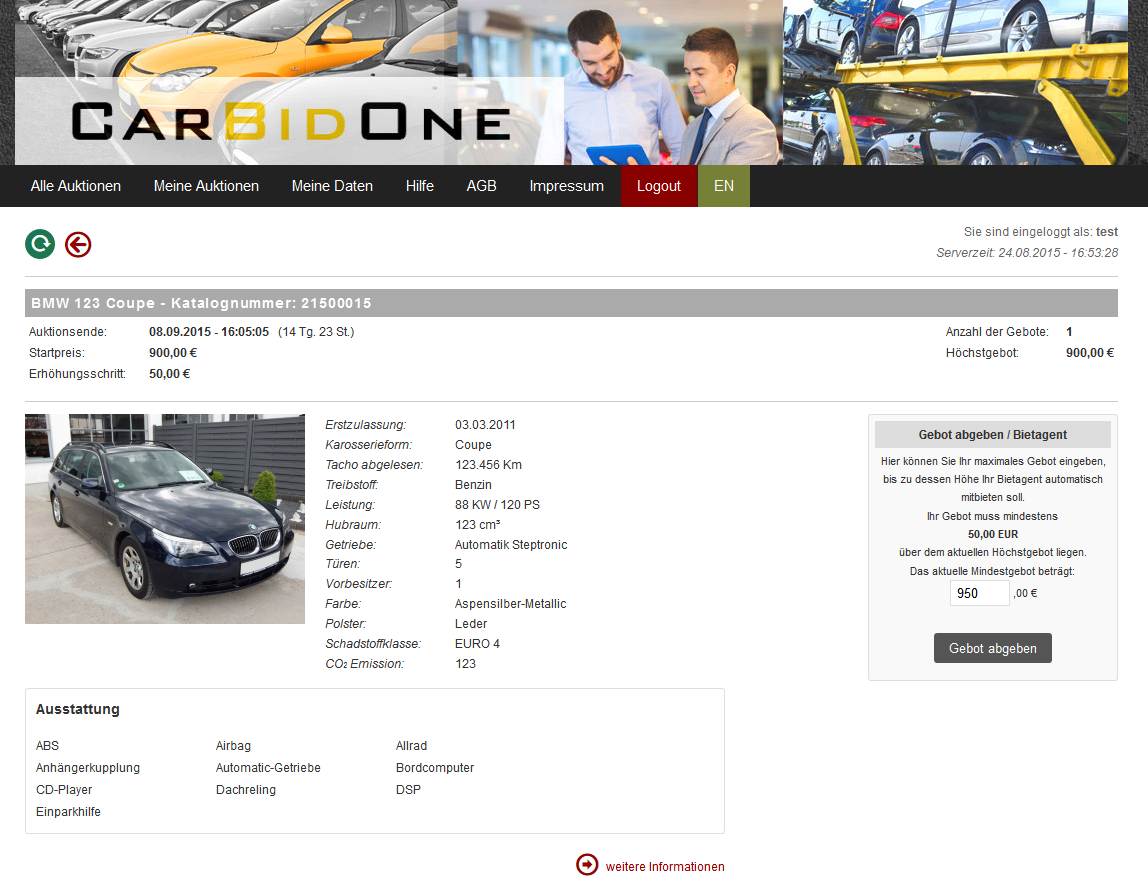Follow the weitere Informationen link
1148x882 pixels.
[x=665, y=867]
